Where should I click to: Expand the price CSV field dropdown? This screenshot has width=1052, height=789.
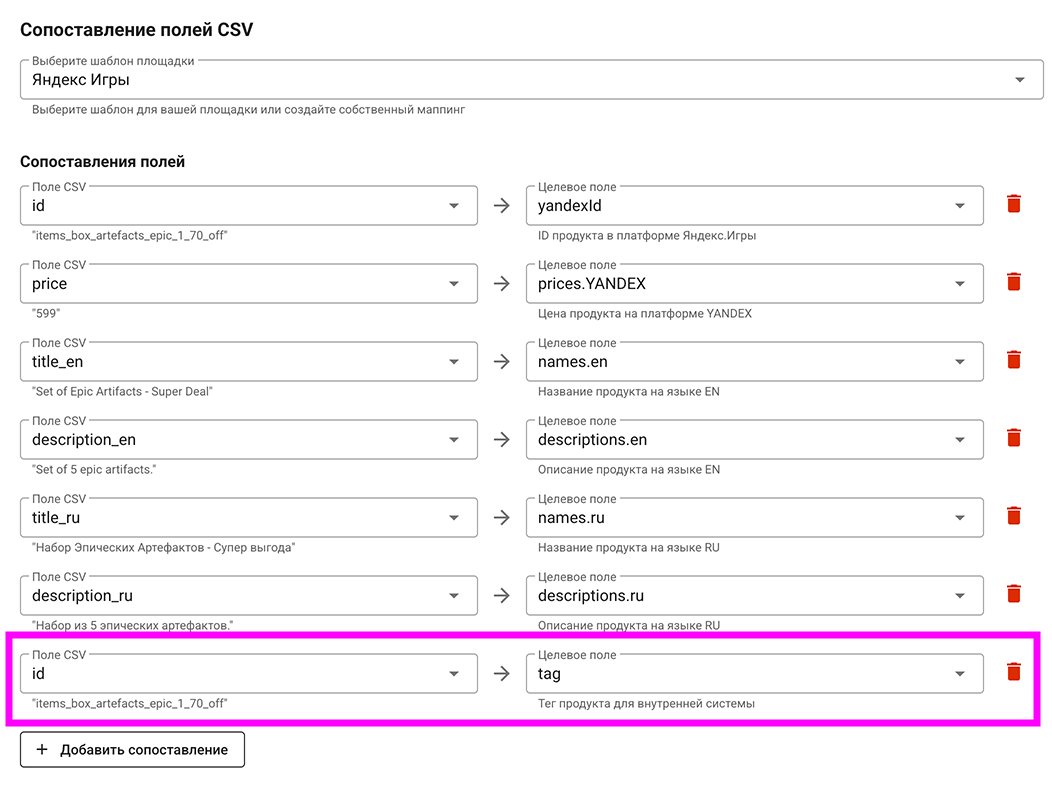pos(248,284)
